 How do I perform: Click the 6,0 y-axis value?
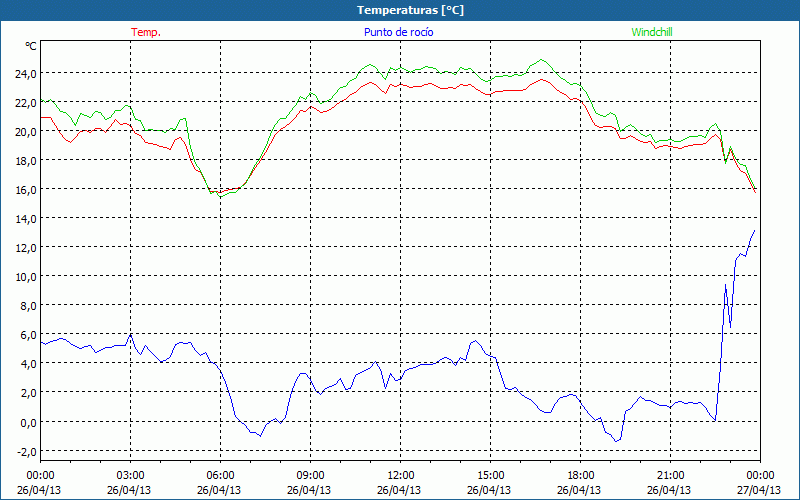point(28,335)
